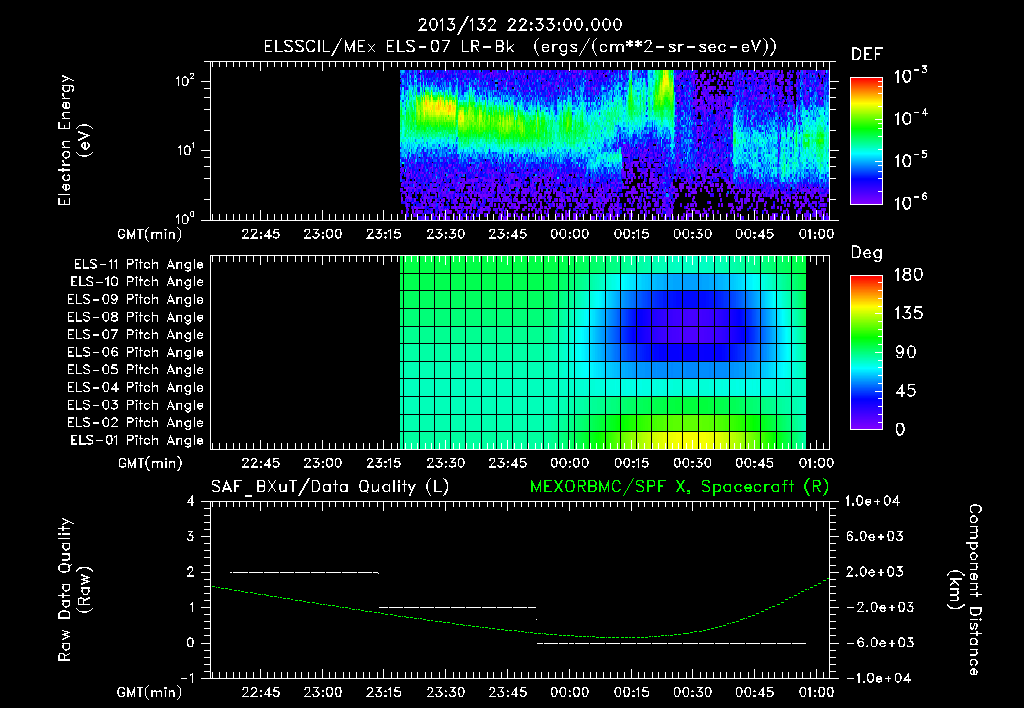Click the data quality line segment at level 0
The width and height of the screenshot is (1024, 708).
(671, 643)
